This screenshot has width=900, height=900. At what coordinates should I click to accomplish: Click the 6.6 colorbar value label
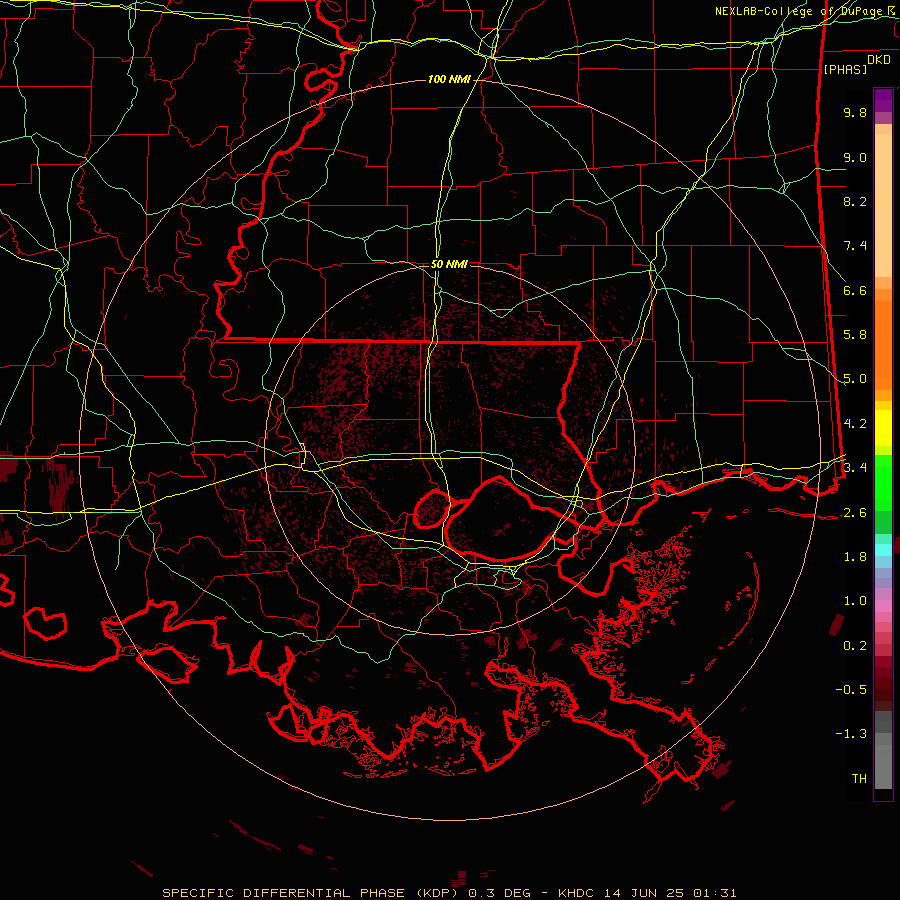point(855,290)
